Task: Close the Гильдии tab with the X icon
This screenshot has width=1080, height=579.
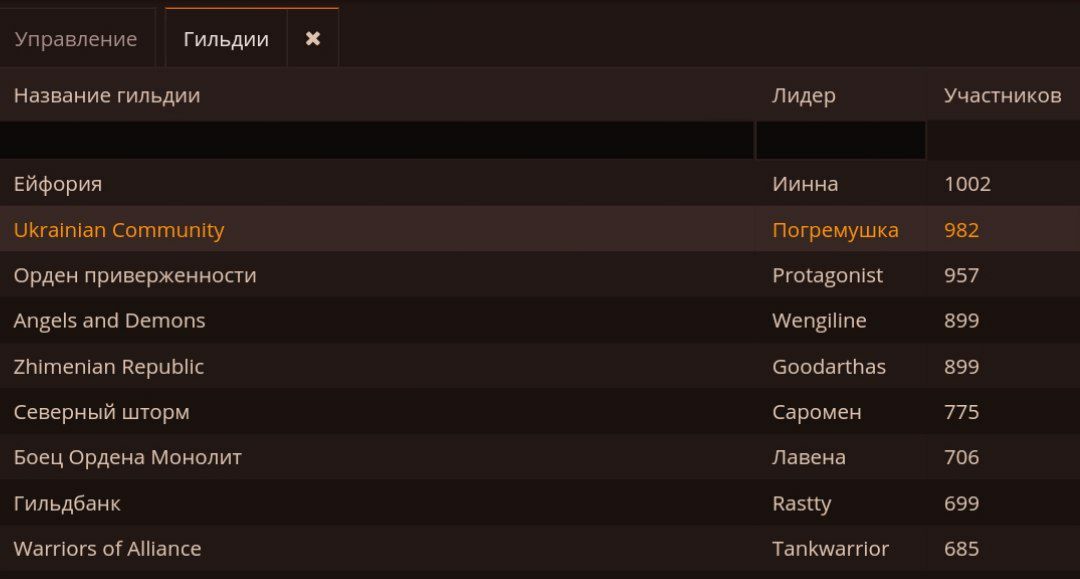Action: point(313,39)
